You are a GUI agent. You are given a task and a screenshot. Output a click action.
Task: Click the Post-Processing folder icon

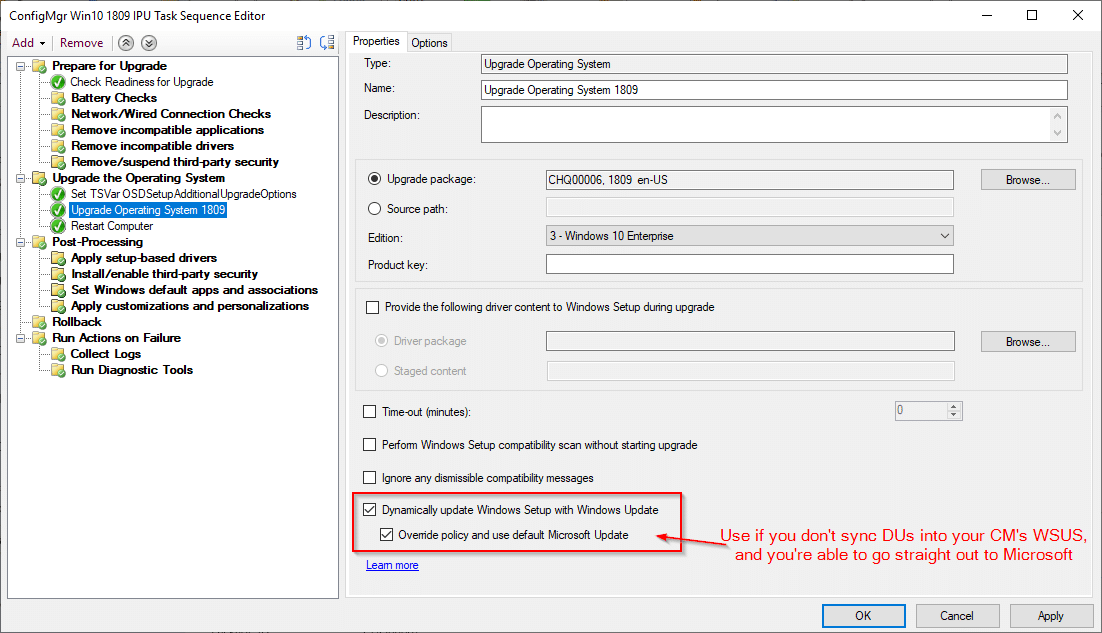[x=39, y=242]
